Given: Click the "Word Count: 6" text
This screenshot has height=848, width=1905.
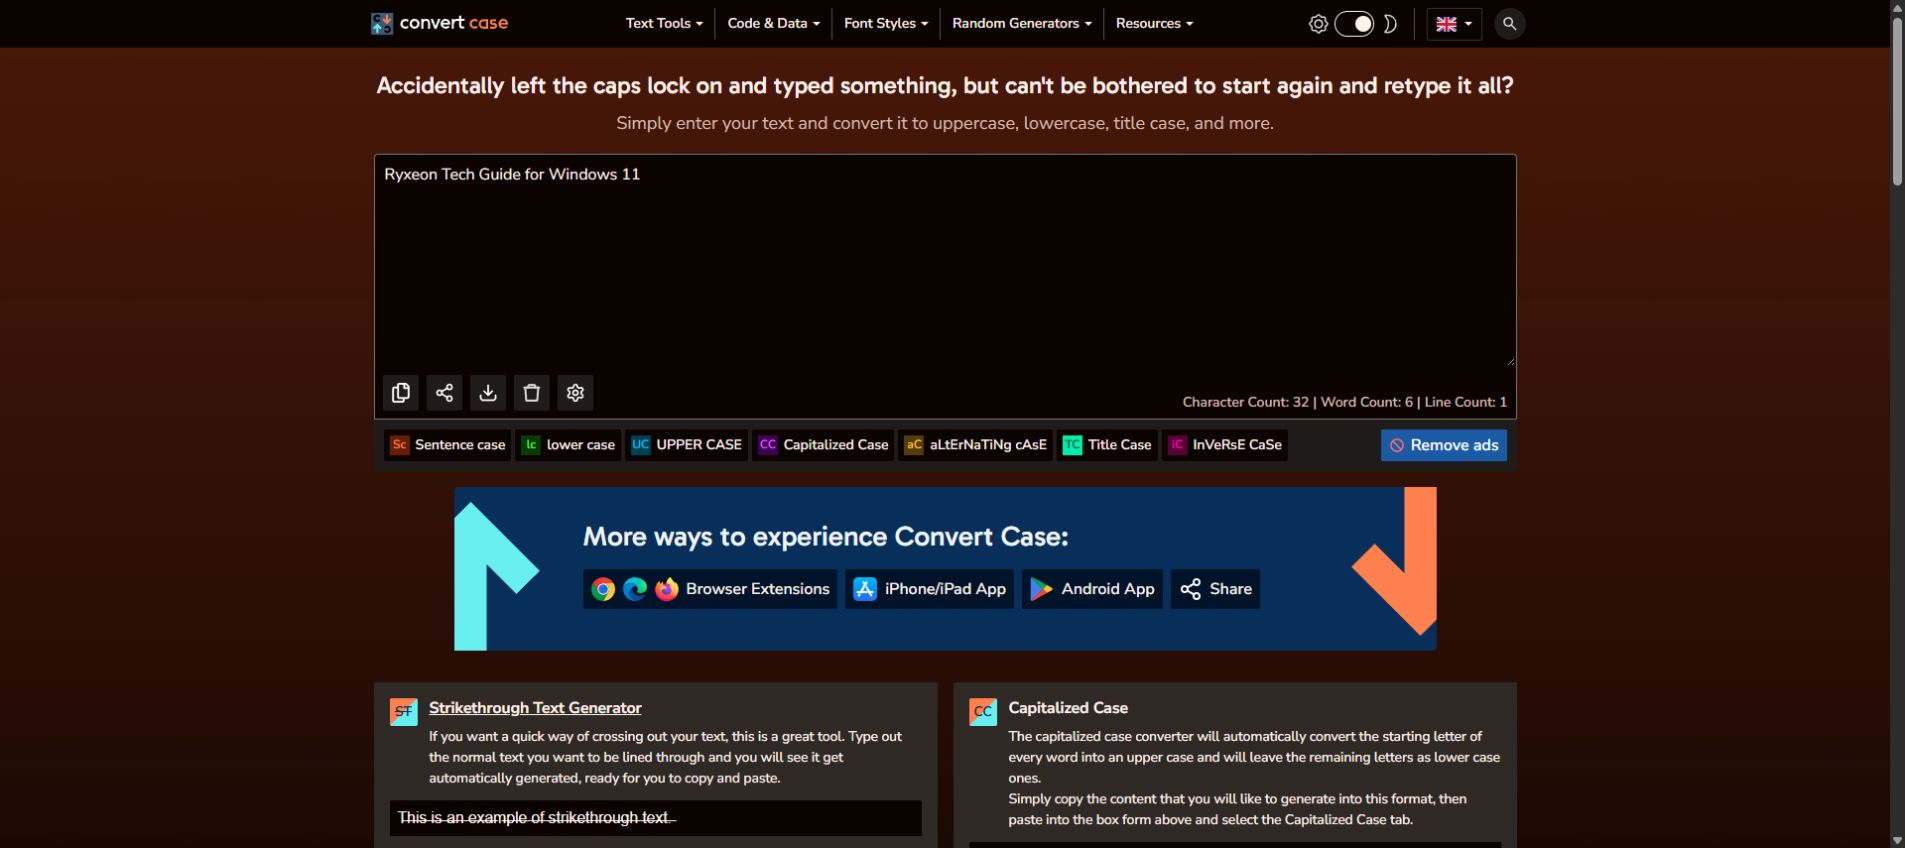Looking at the screenshot, I should point(1367,402).
